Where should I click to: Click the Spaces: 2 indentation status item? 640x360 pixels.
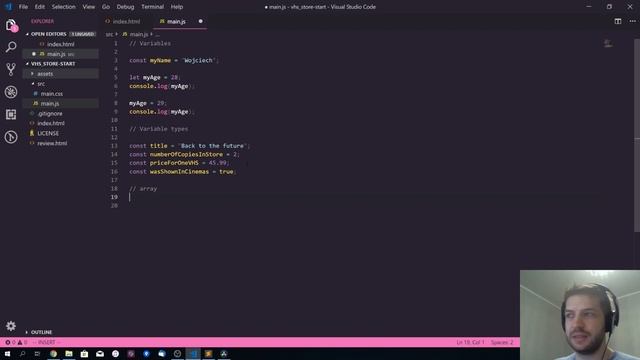coord(502,342)
